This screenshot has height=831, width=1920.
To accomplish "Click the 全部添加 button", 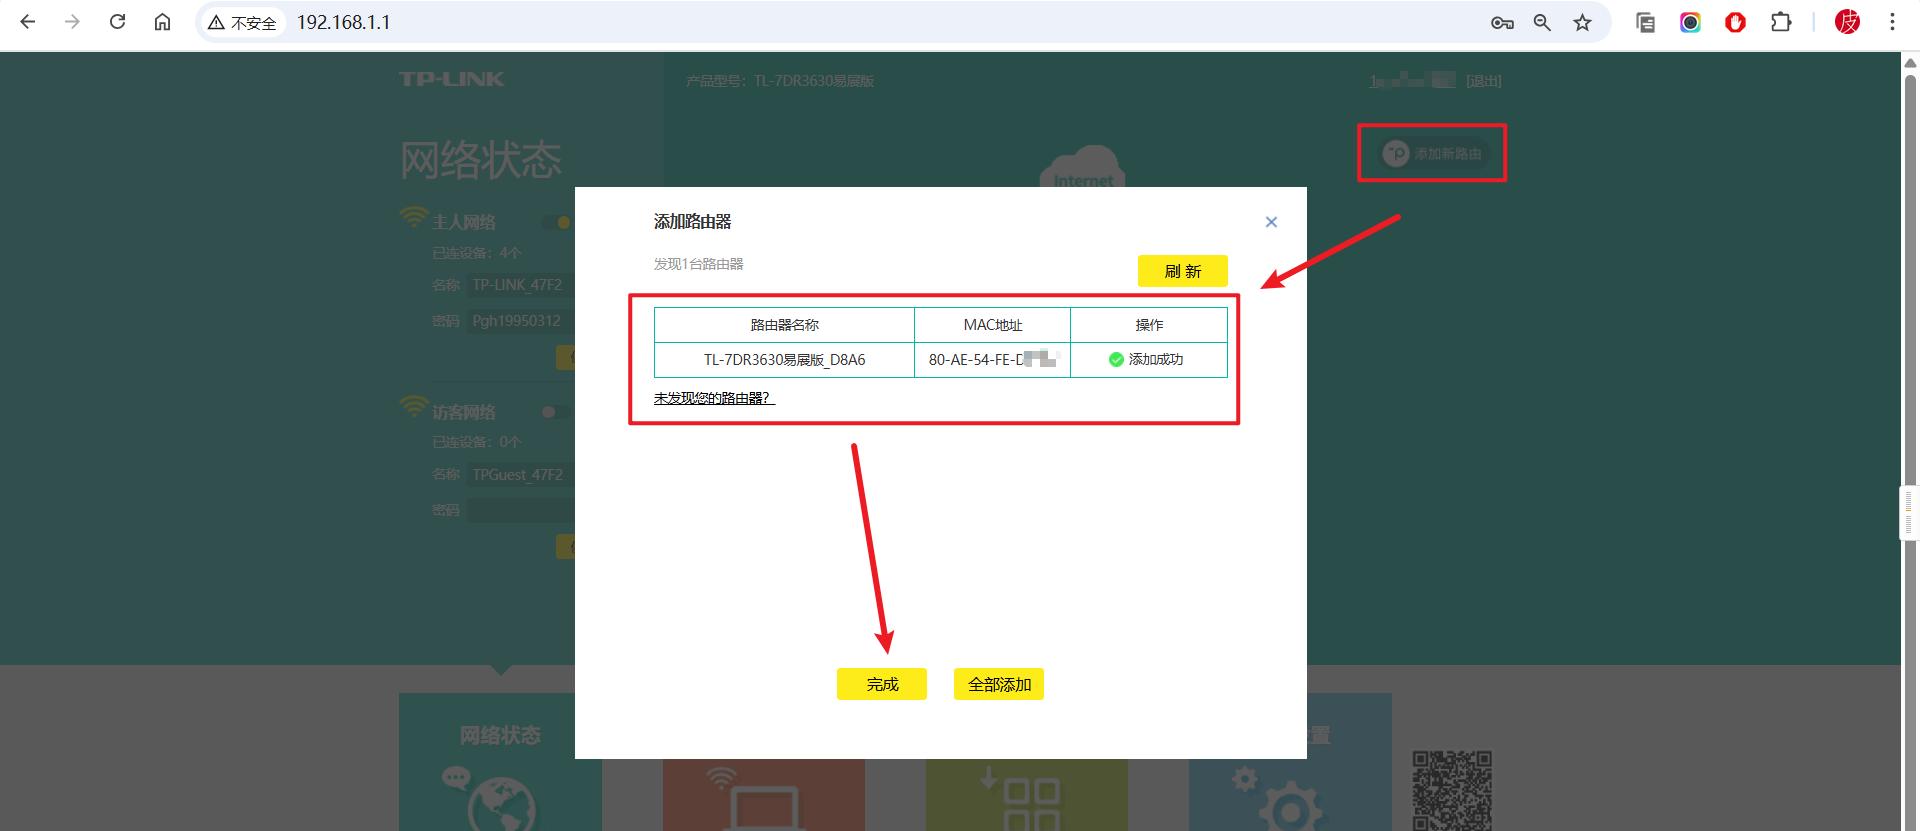I will pos(998,684).
